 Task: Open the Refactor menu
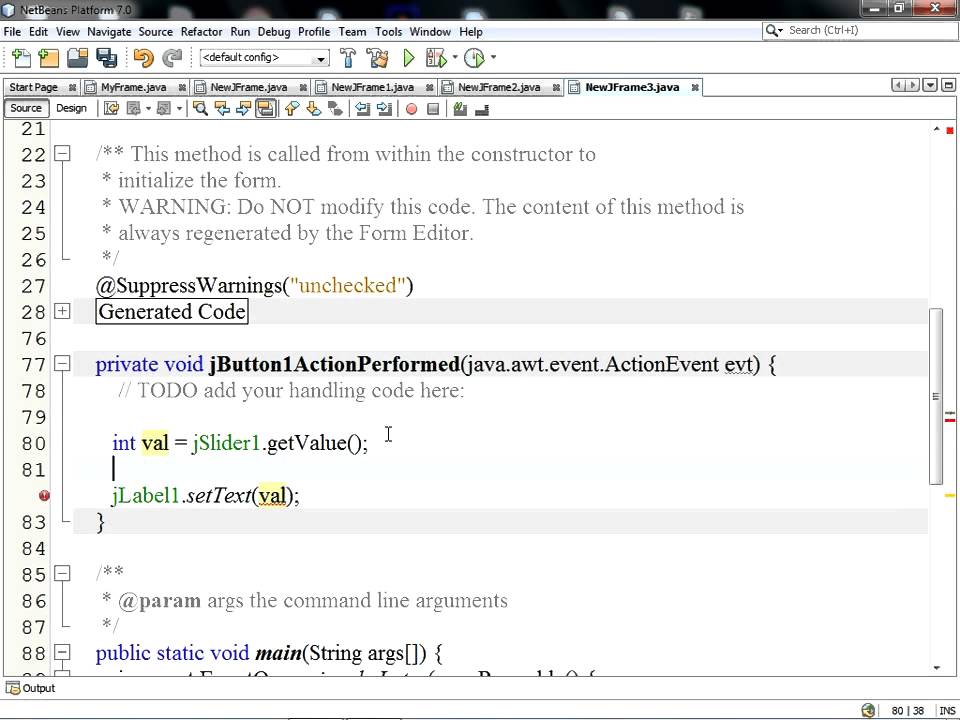click(201, 32)
